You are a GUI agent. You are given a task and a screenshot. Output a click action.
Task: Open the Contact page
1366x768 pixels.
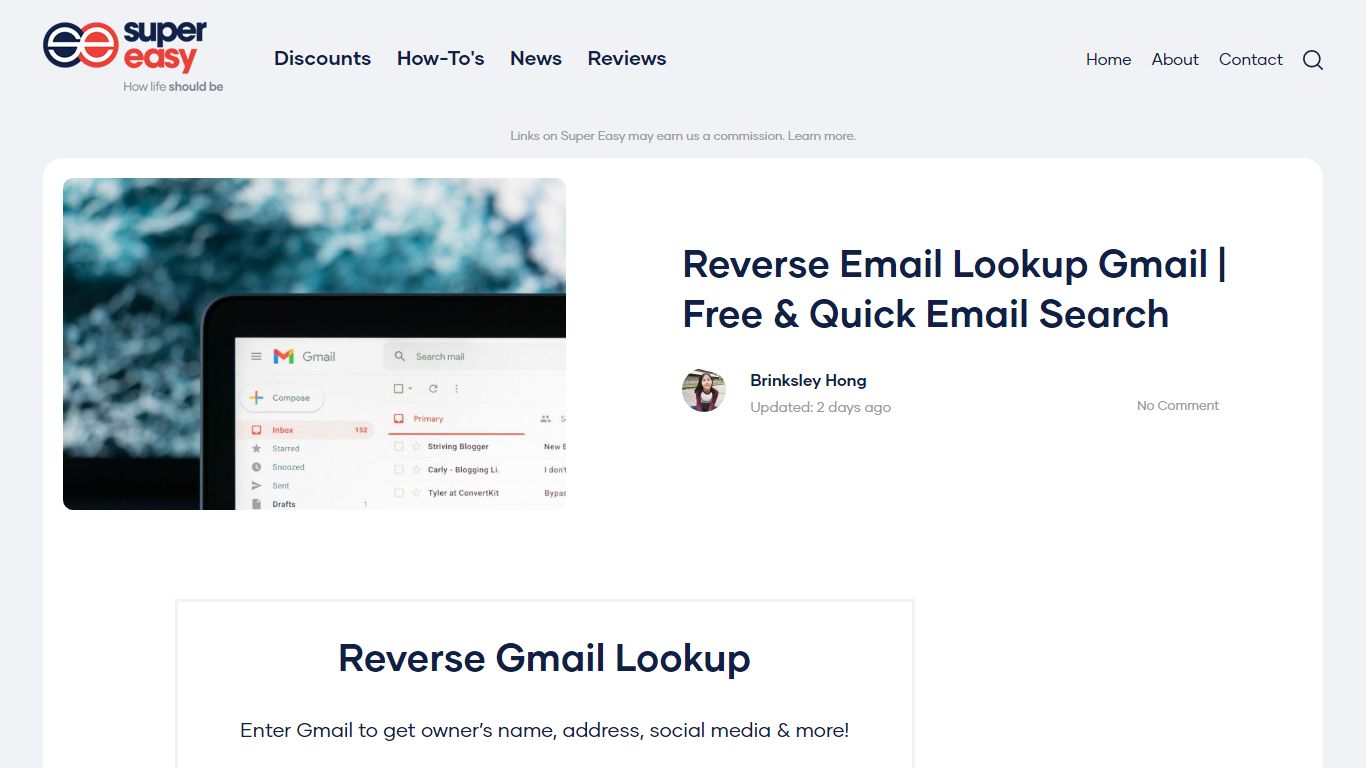tap(1250, 59)
